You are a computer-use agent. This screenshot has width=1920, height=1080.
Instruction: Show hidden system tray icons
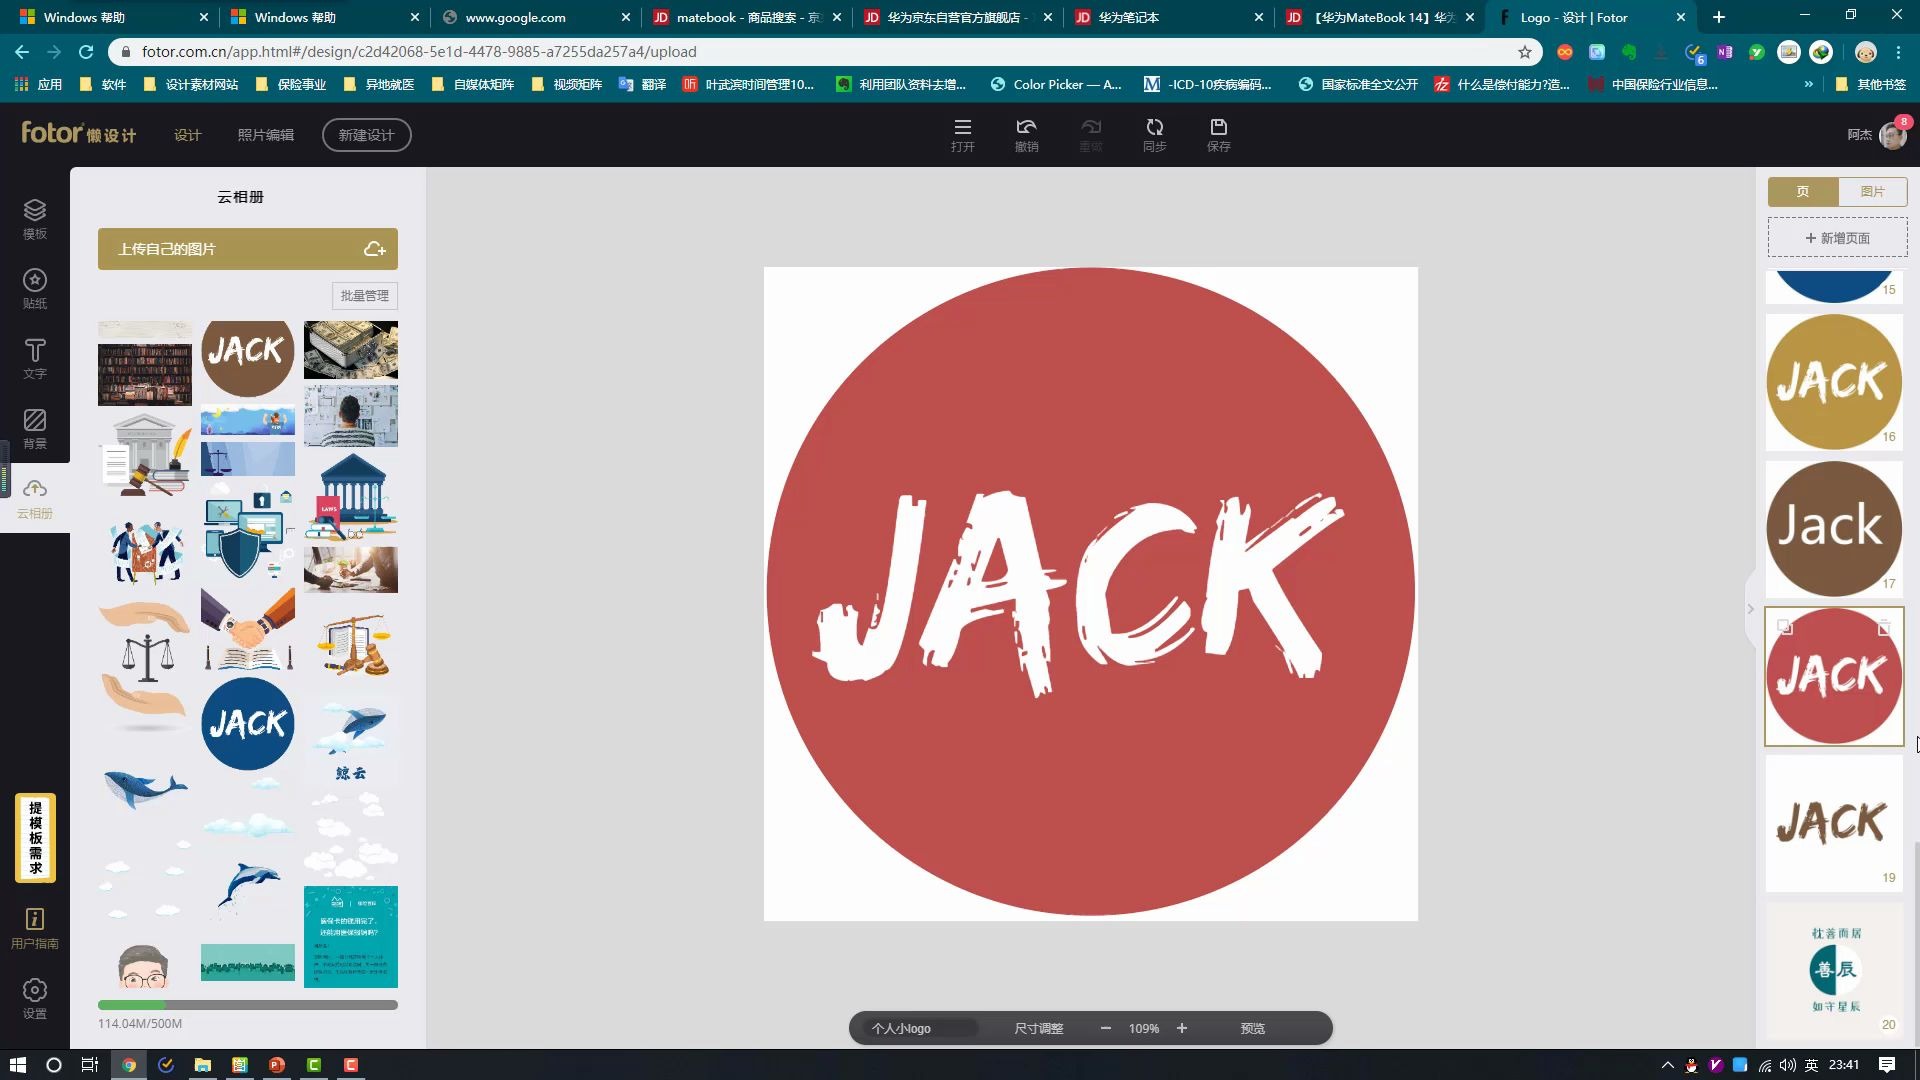[x=1667, y=1065]
